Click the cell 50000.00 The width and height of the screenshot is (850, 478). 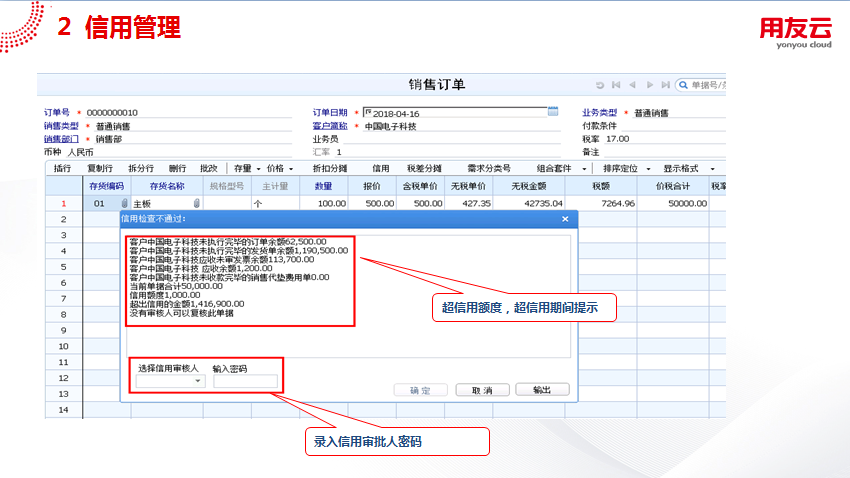(673, 203)
